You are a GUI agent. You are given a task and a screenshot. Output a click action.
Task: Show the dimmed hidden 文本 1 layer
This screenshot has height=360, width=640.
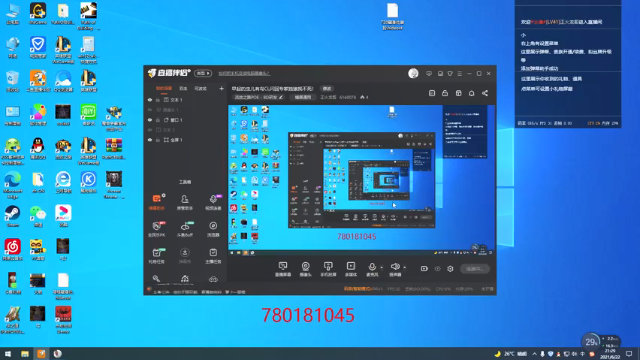pyautogui.click(x=150, y=130)
